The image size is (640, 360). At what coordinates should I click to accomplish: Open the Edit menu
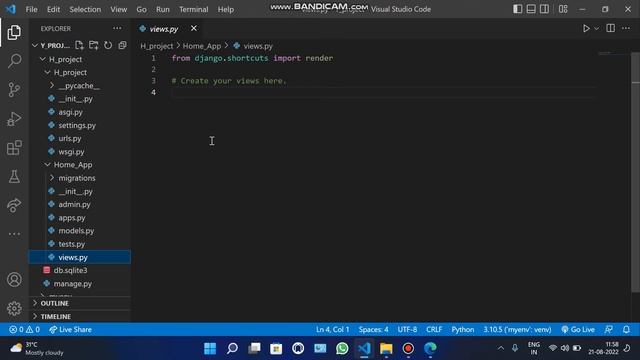click(53, 9)
